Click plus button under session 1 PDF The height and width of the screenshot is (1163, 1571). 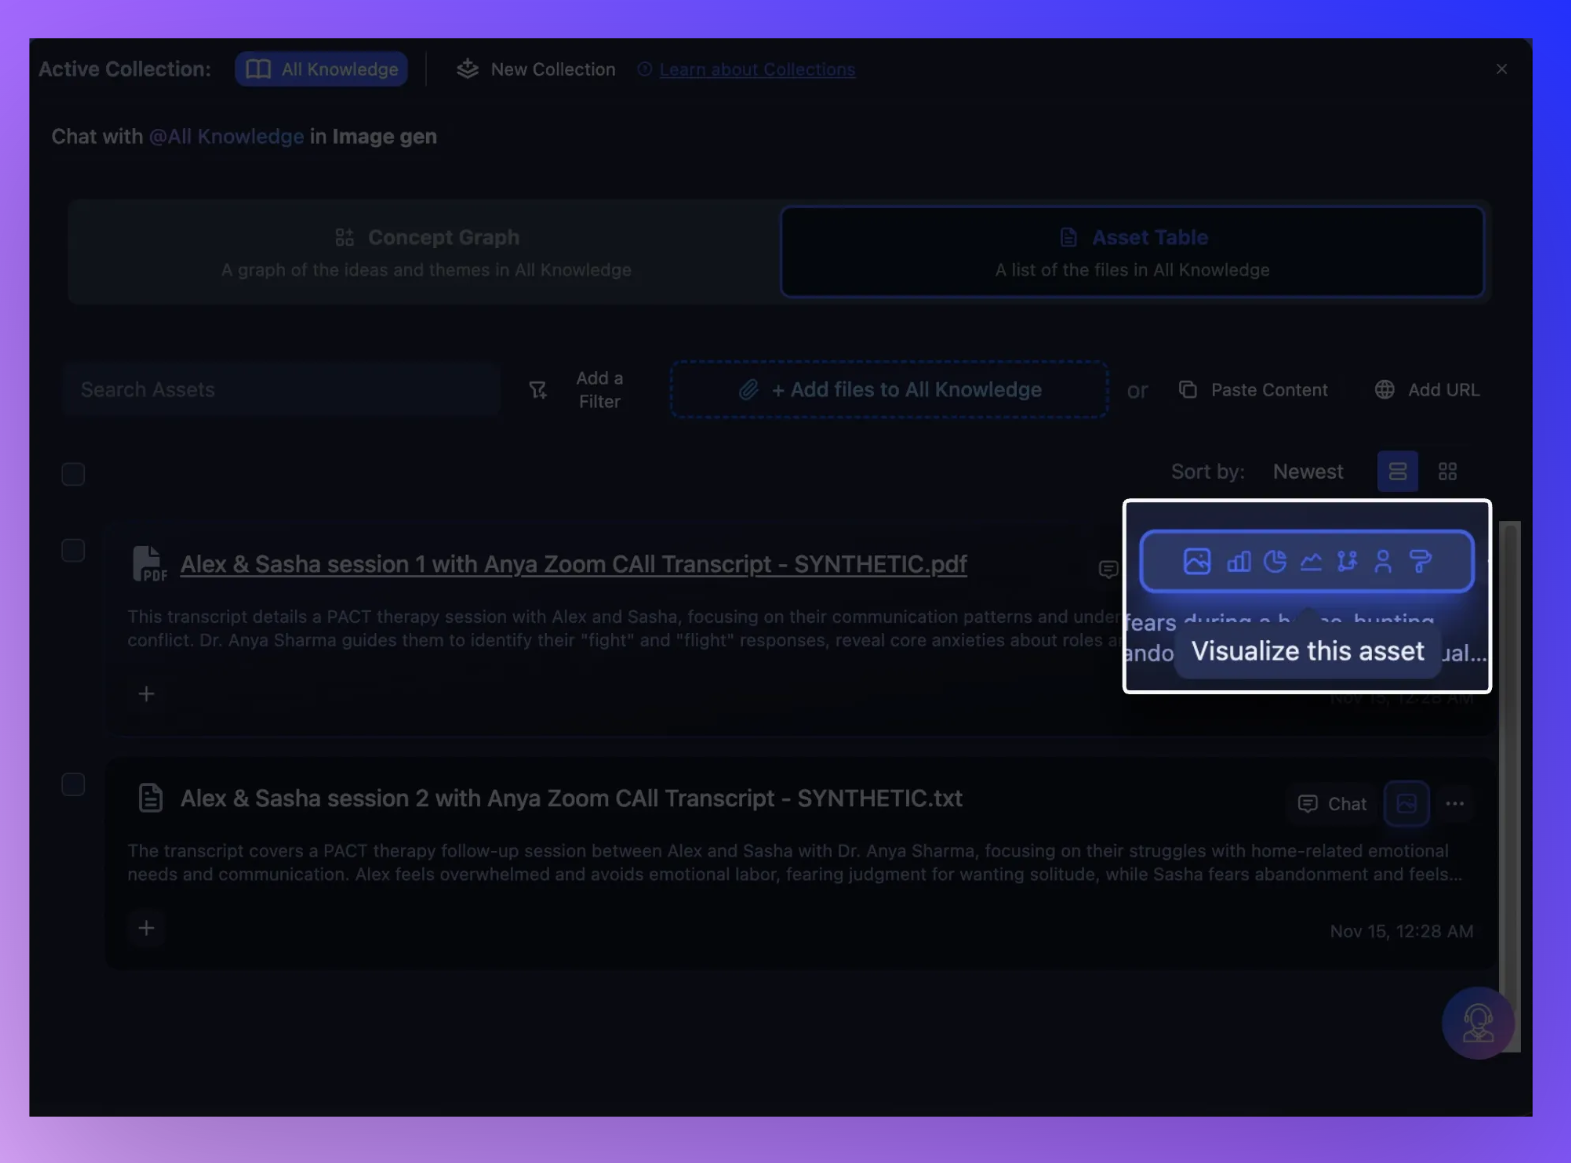pos(146,694)
